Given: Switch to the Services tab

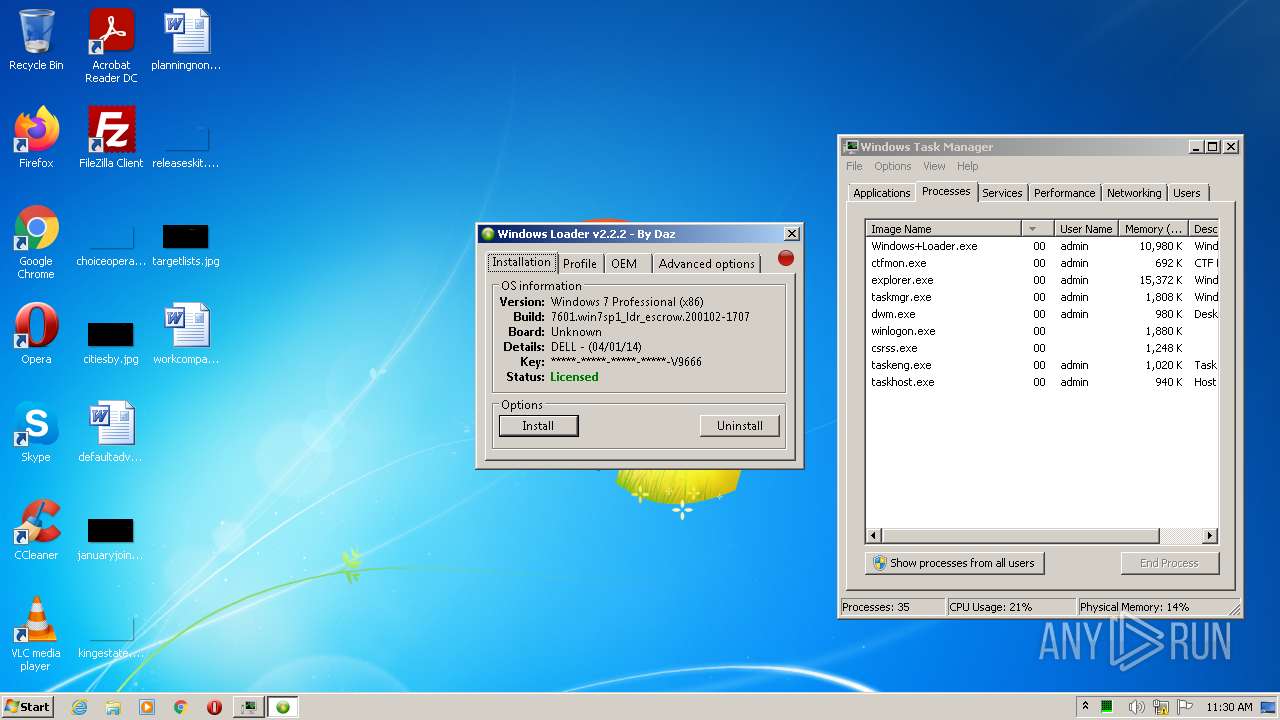Looking at the screenshot, I should click(1002, 193).
